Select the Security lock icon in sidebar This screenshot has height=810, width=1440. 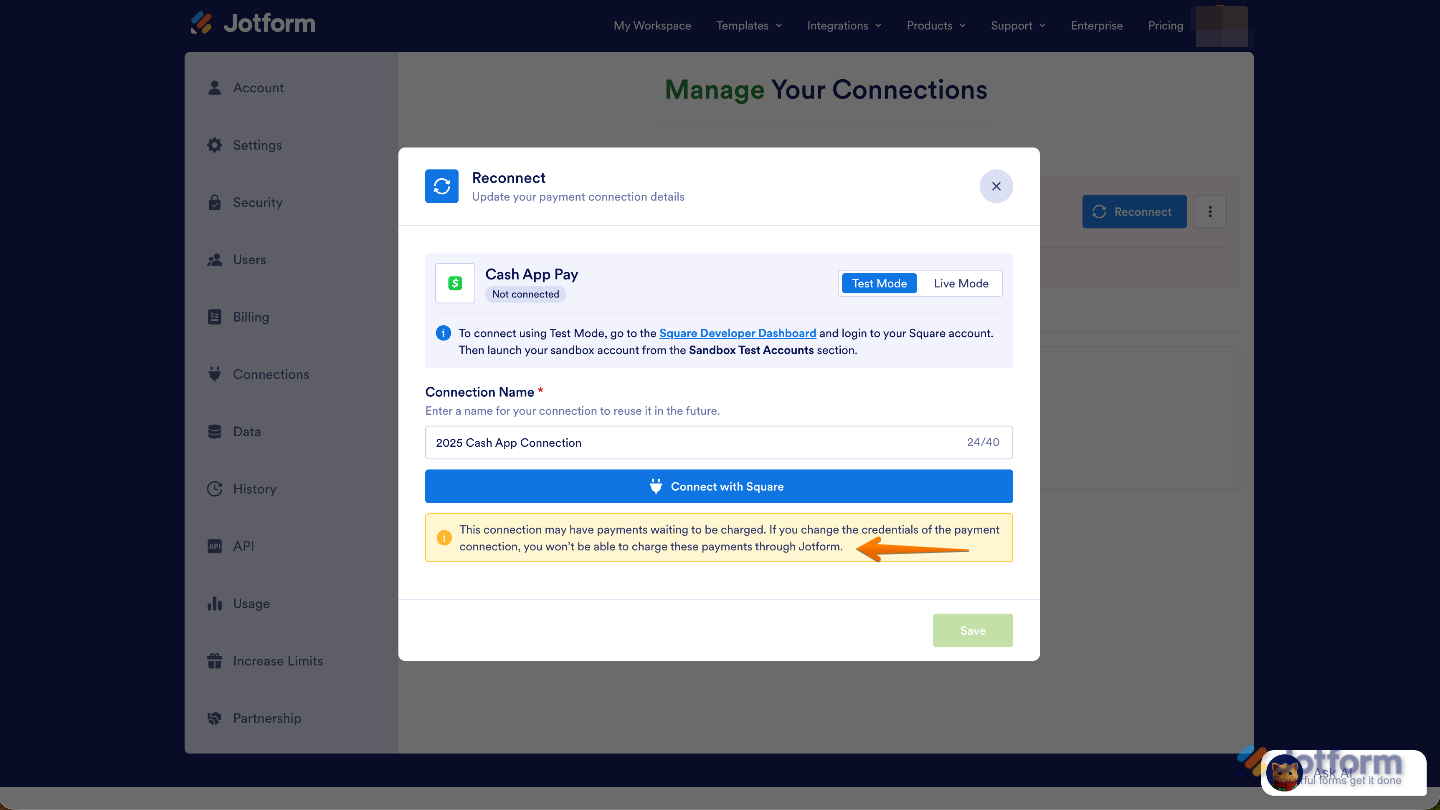coord(214,202)
